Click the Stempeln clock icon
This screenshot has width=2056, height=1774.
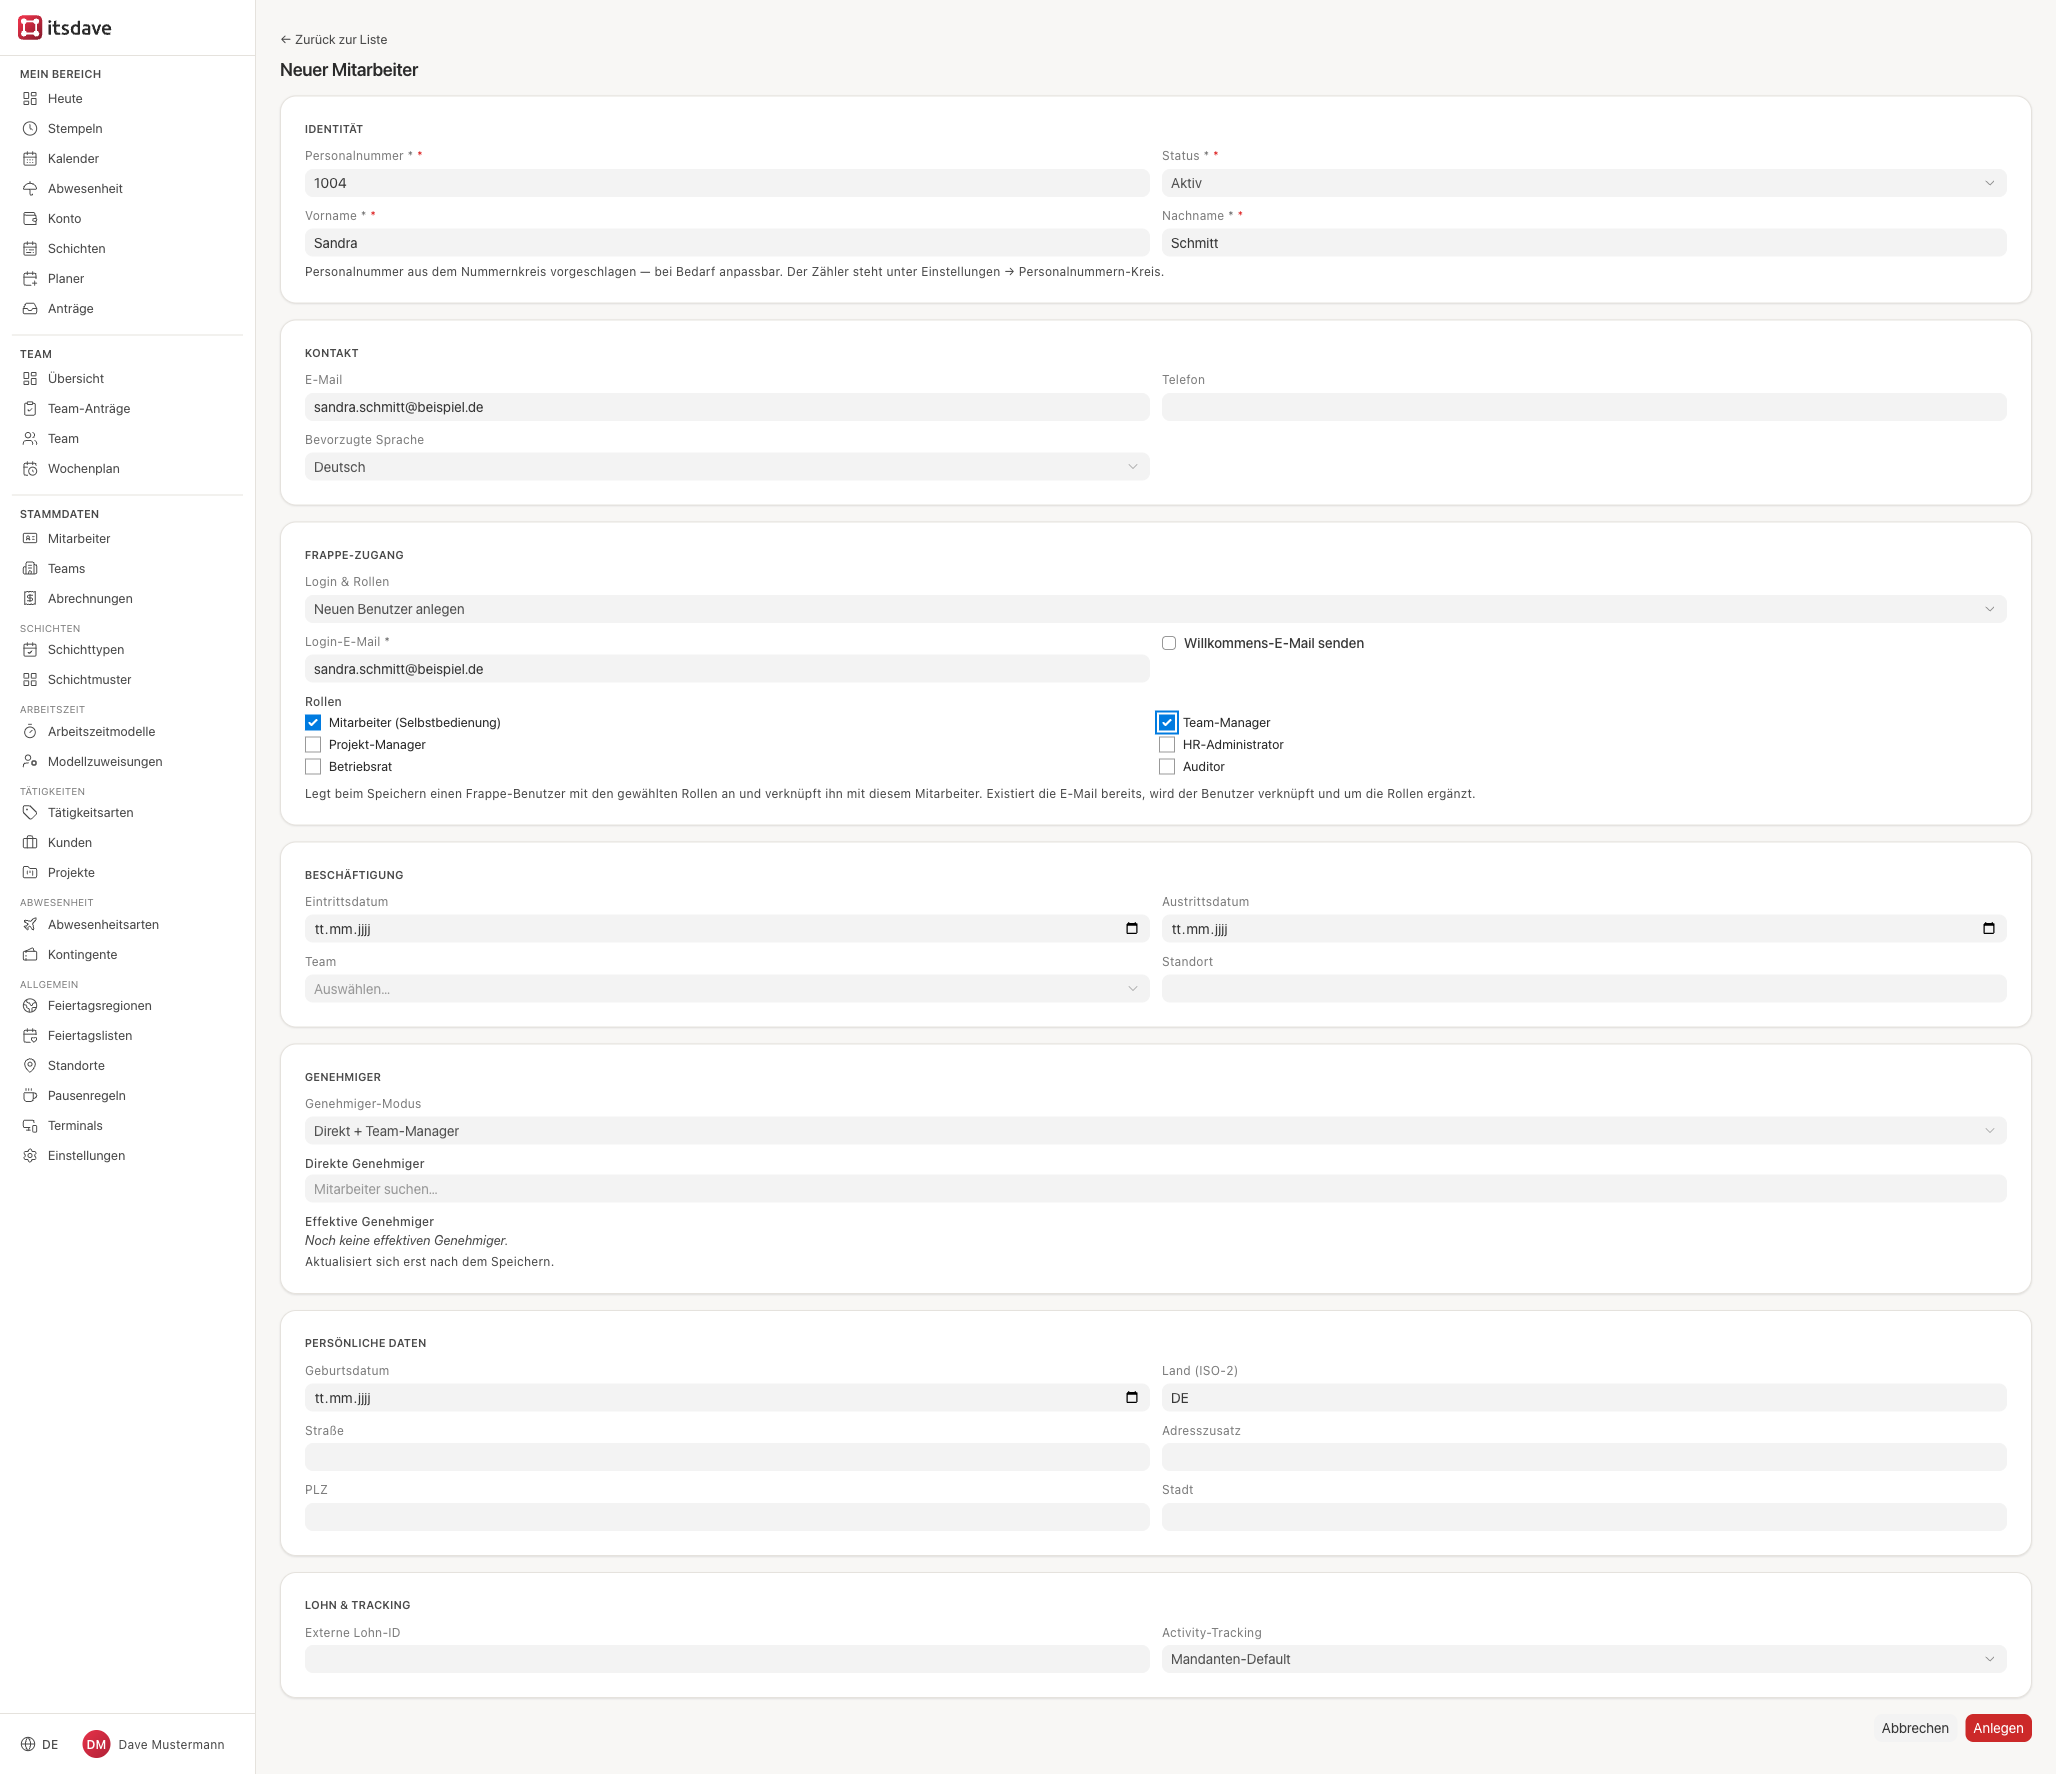click(x=30, y=129)
